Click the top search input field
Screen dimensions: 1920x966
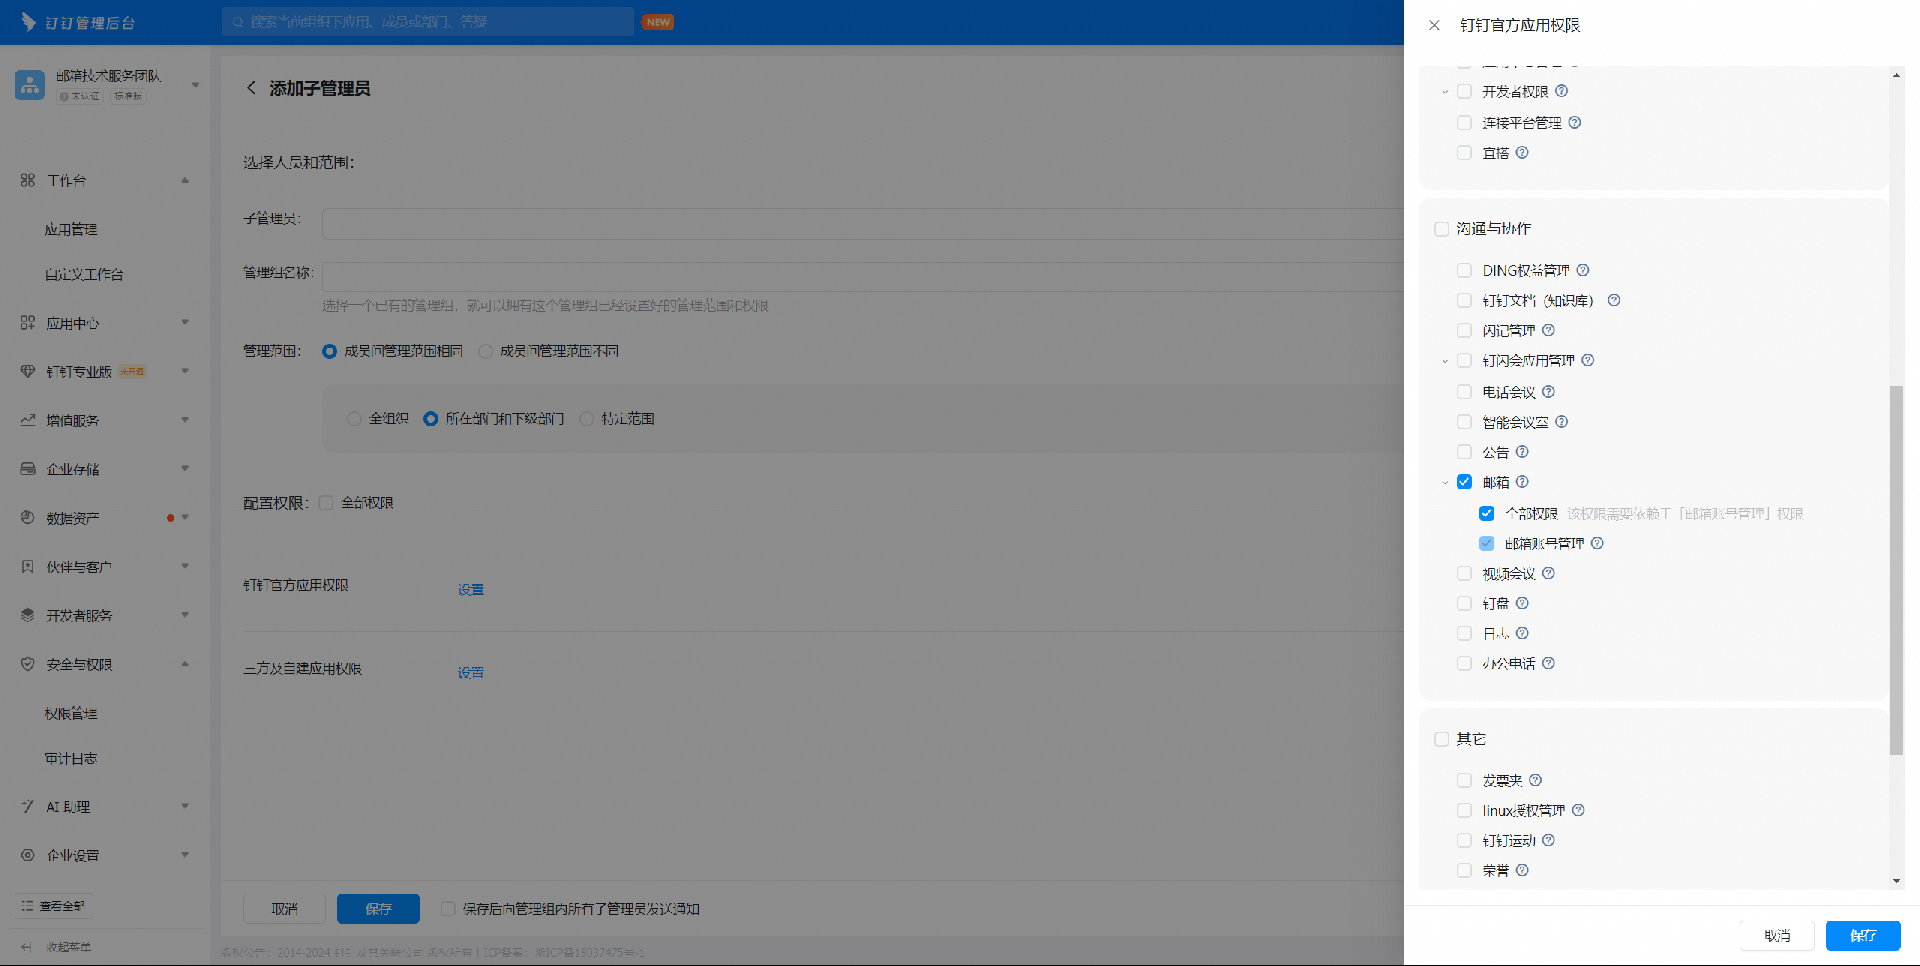coord(428,21)
